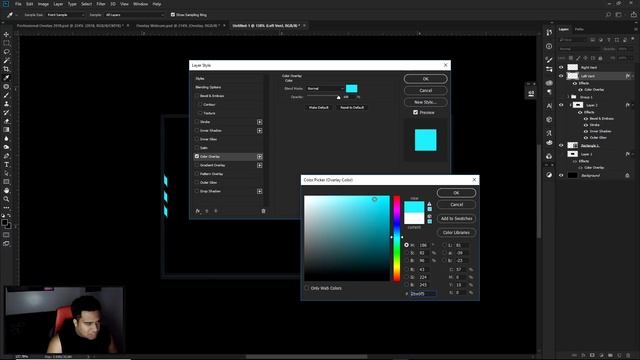The width and height of the screenshot is (640, 360).
Task: Switch to Overlay Webcam.psd document tab
Action: 178,26
